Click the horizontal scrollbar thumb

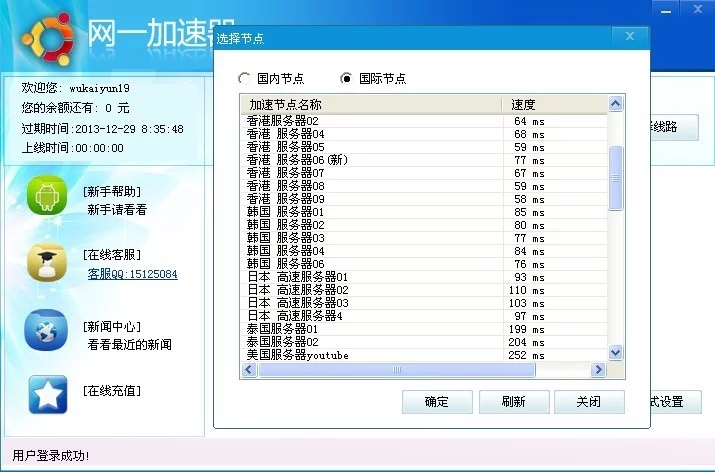[x=397, y=369]
